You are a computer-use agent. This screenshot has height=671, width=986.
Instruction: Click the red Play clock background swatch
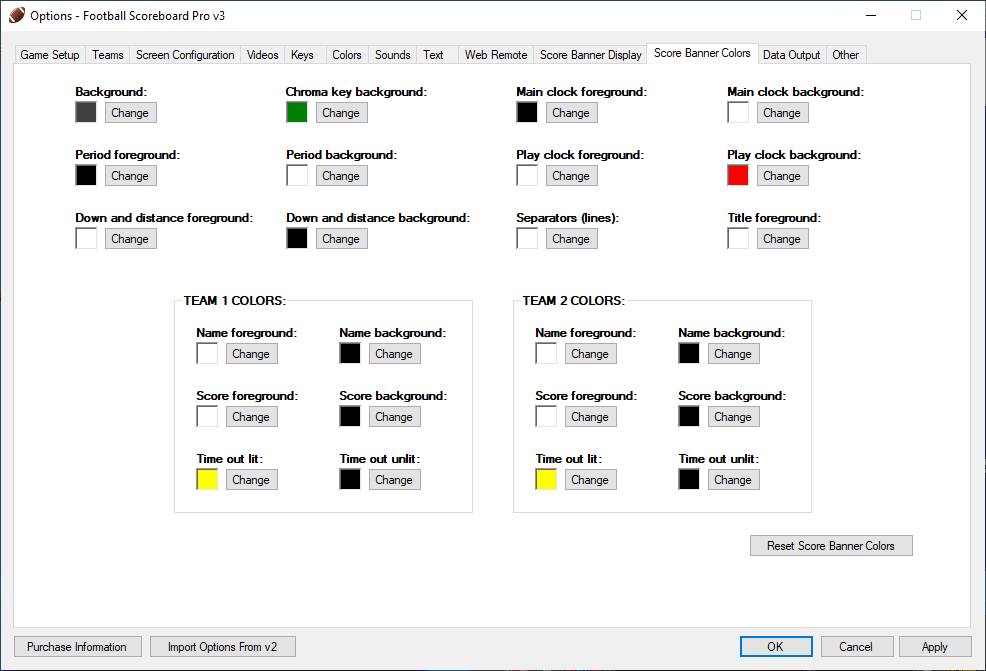738,176
